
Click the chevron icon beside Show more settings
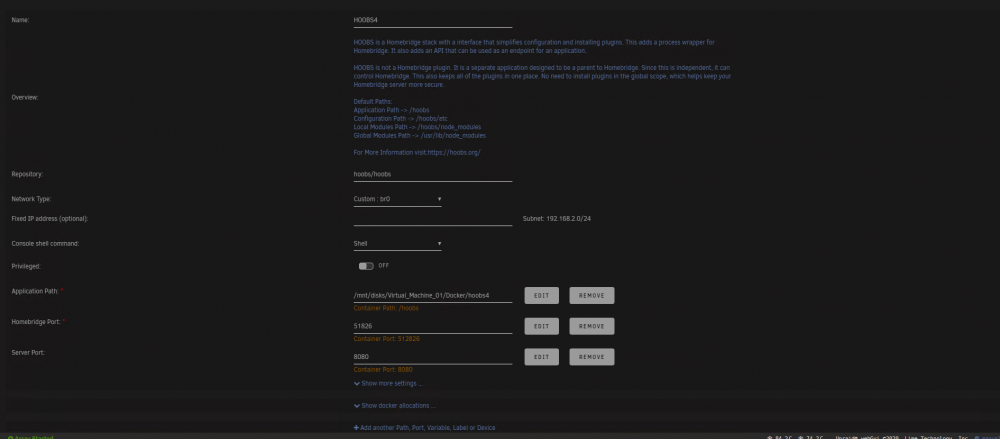click(x=357, y=383)
